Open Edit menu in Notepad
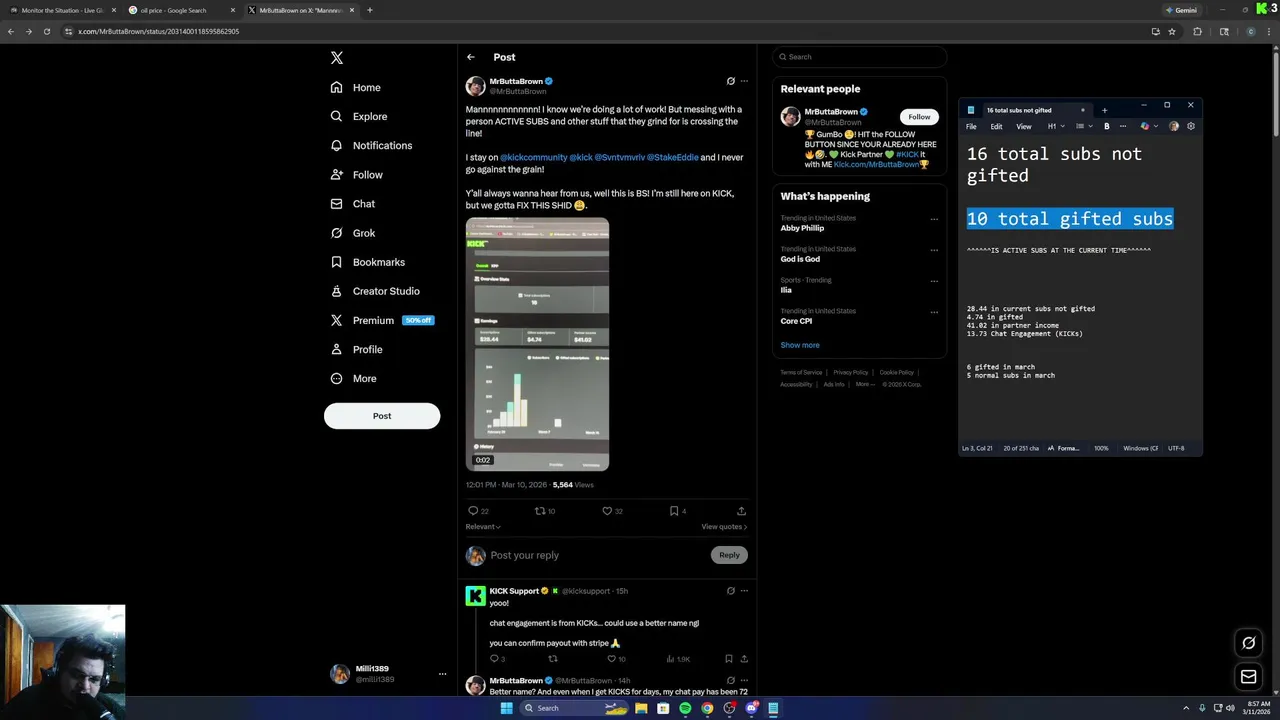1280x720 pixels. tap(996, 127)
